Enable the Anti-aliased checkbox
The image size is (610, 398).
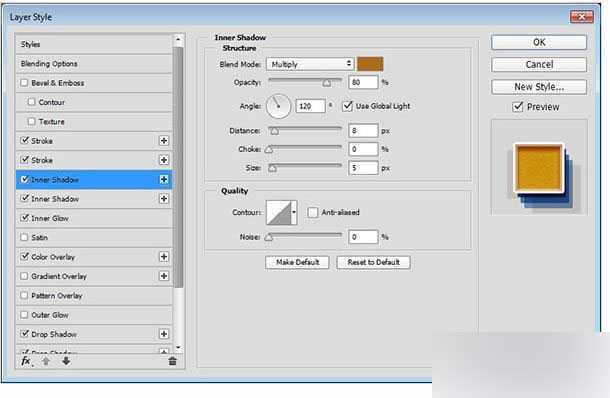pos(312,212)
